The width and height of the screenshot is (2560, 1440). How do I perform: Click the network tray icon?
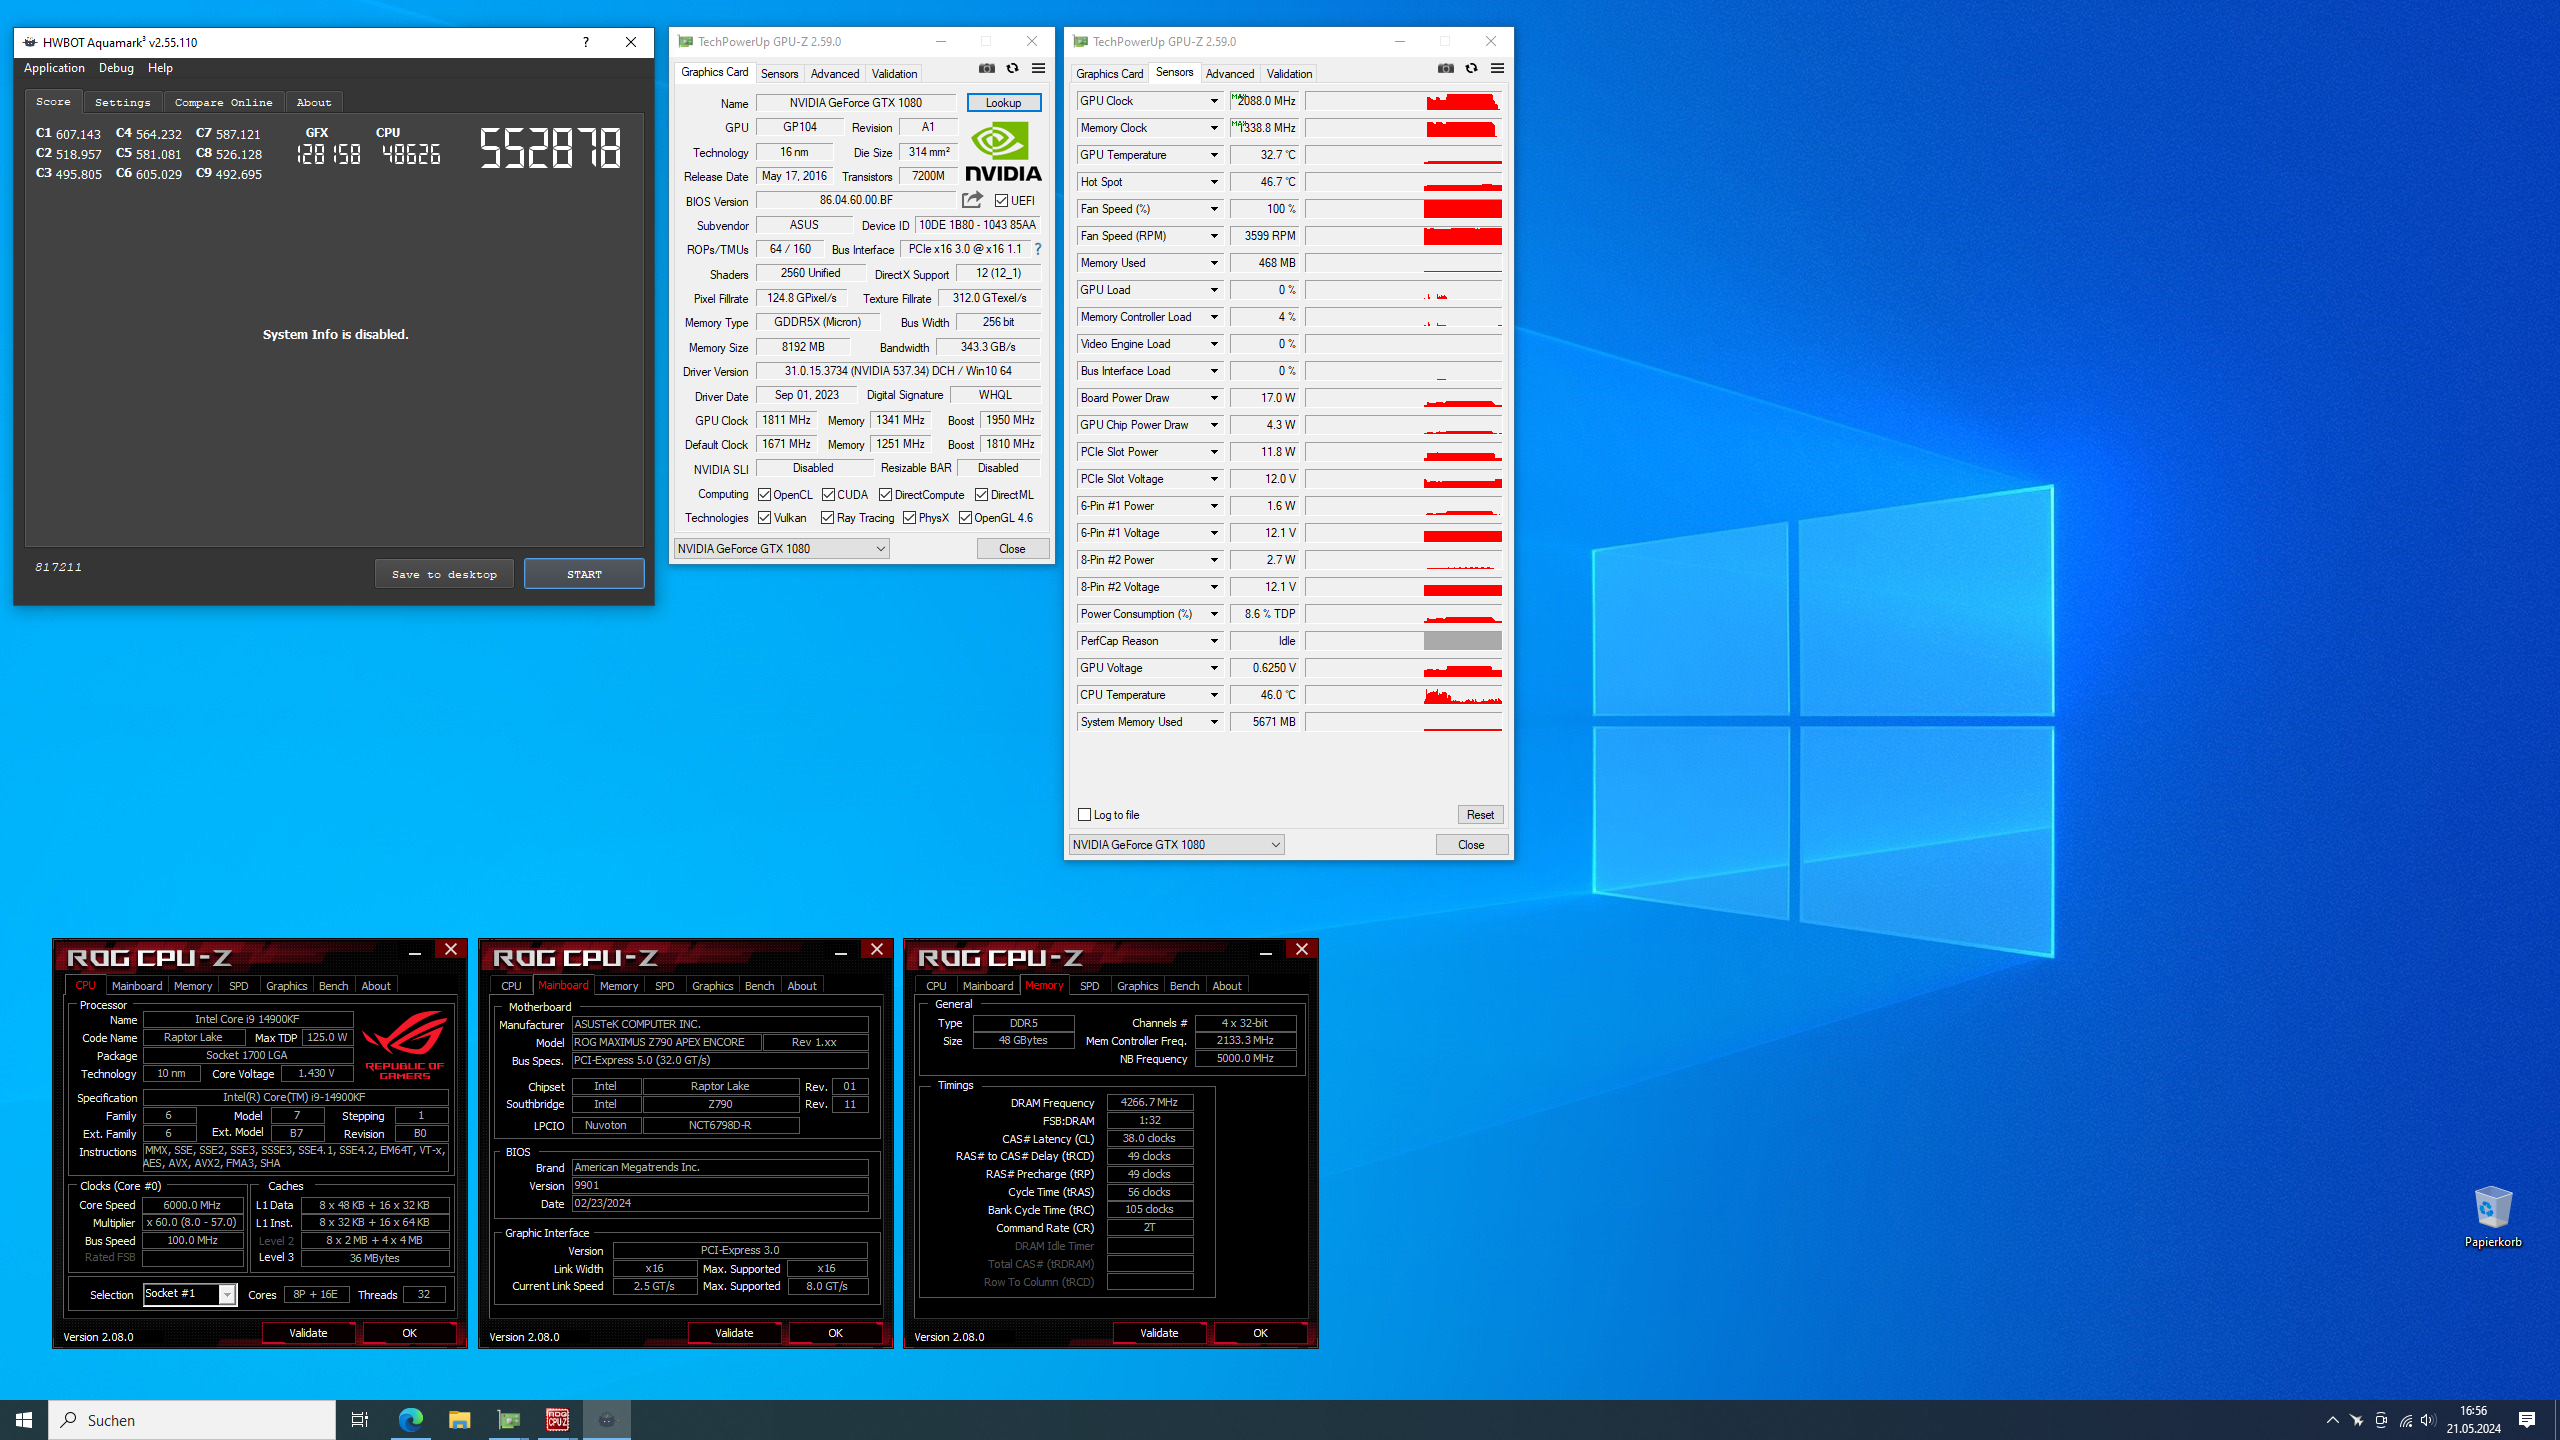click(x=2405, y=1420)
